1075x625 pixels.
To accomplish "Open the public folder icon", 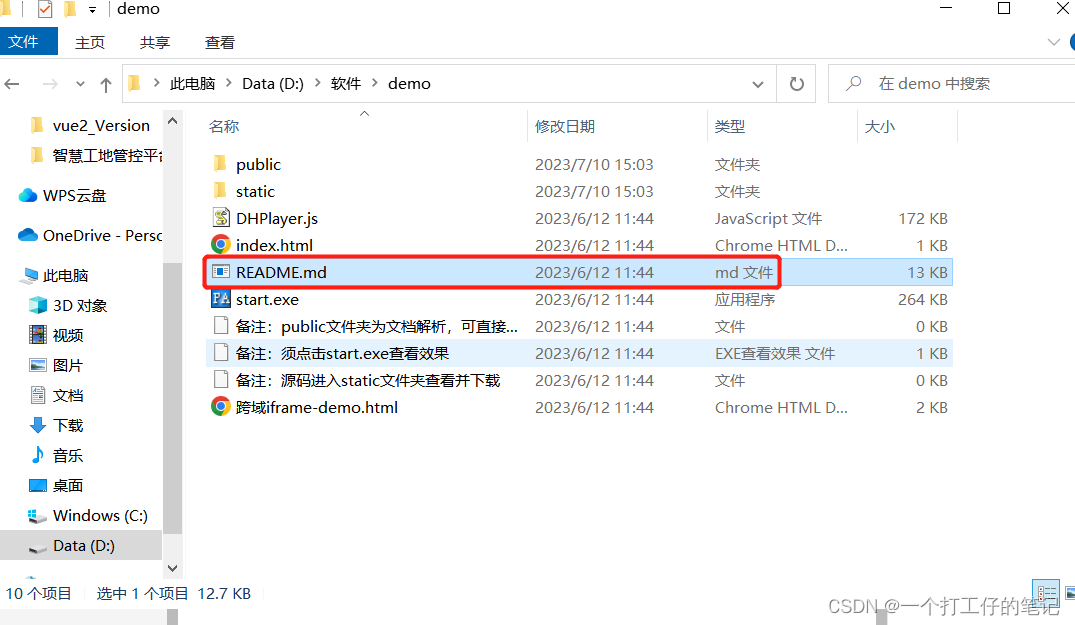I will (x=220, y=164).
